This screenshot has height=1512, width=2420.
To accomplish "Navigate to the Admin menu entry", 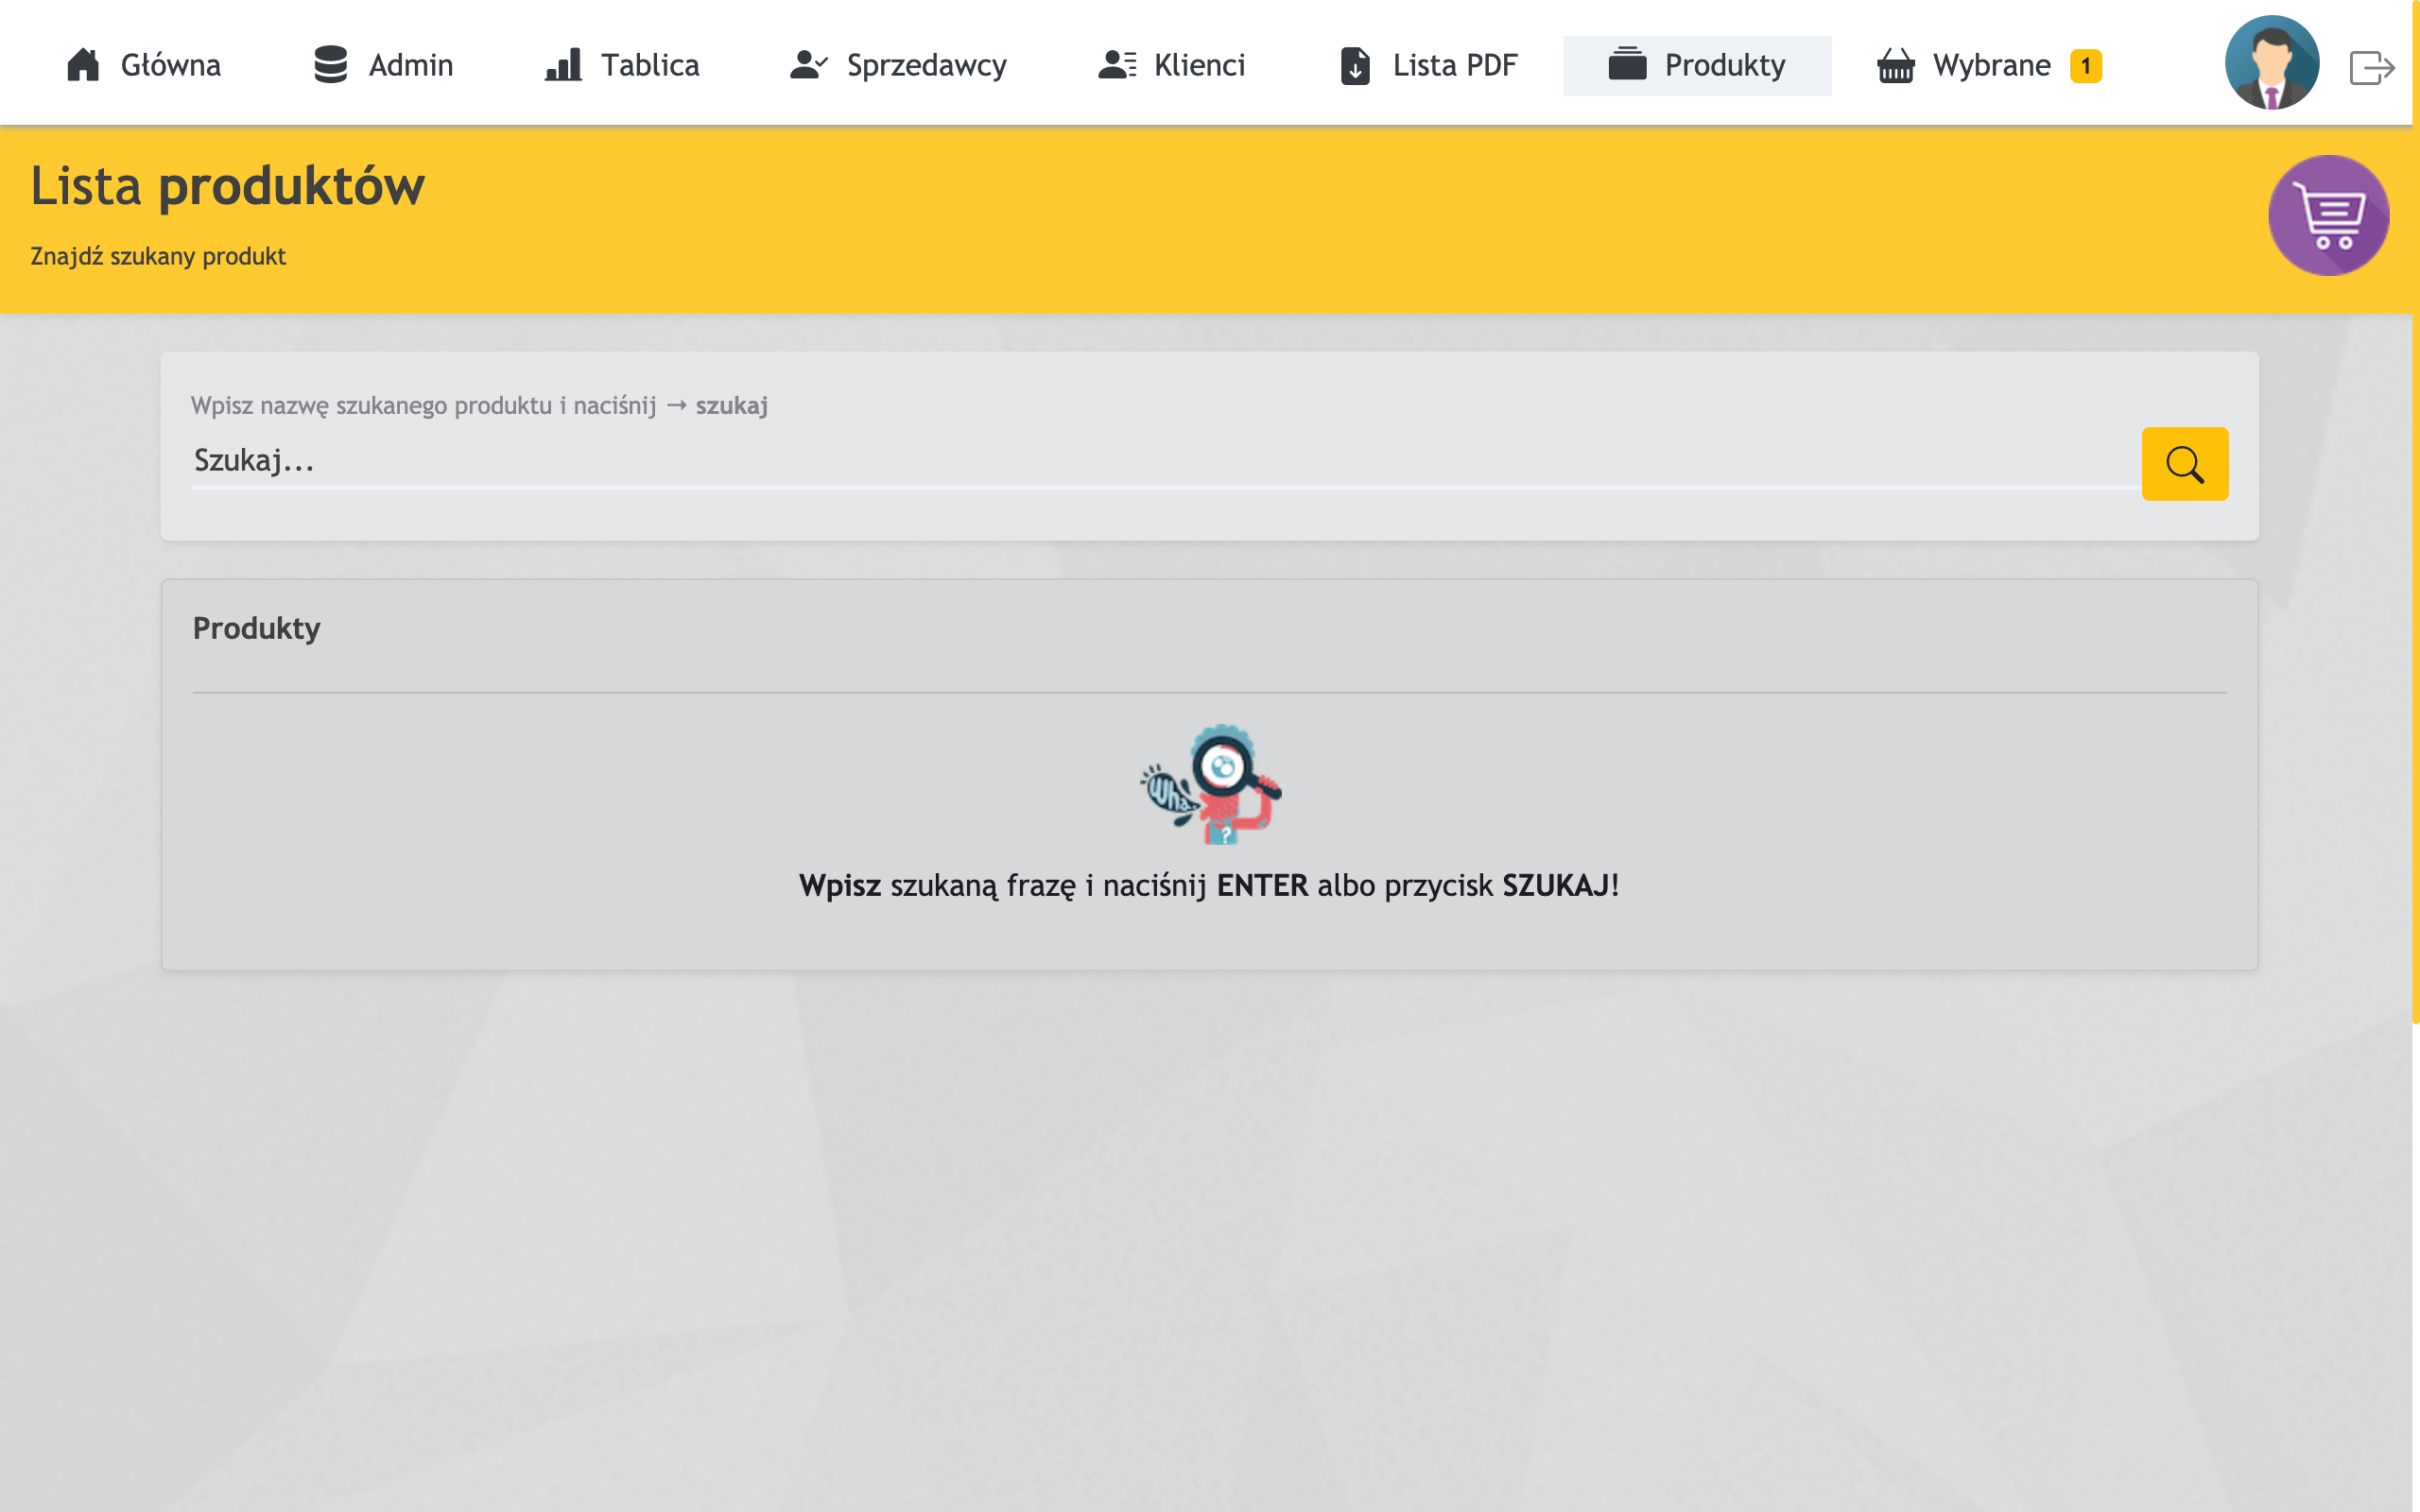I will click(410, 66).
